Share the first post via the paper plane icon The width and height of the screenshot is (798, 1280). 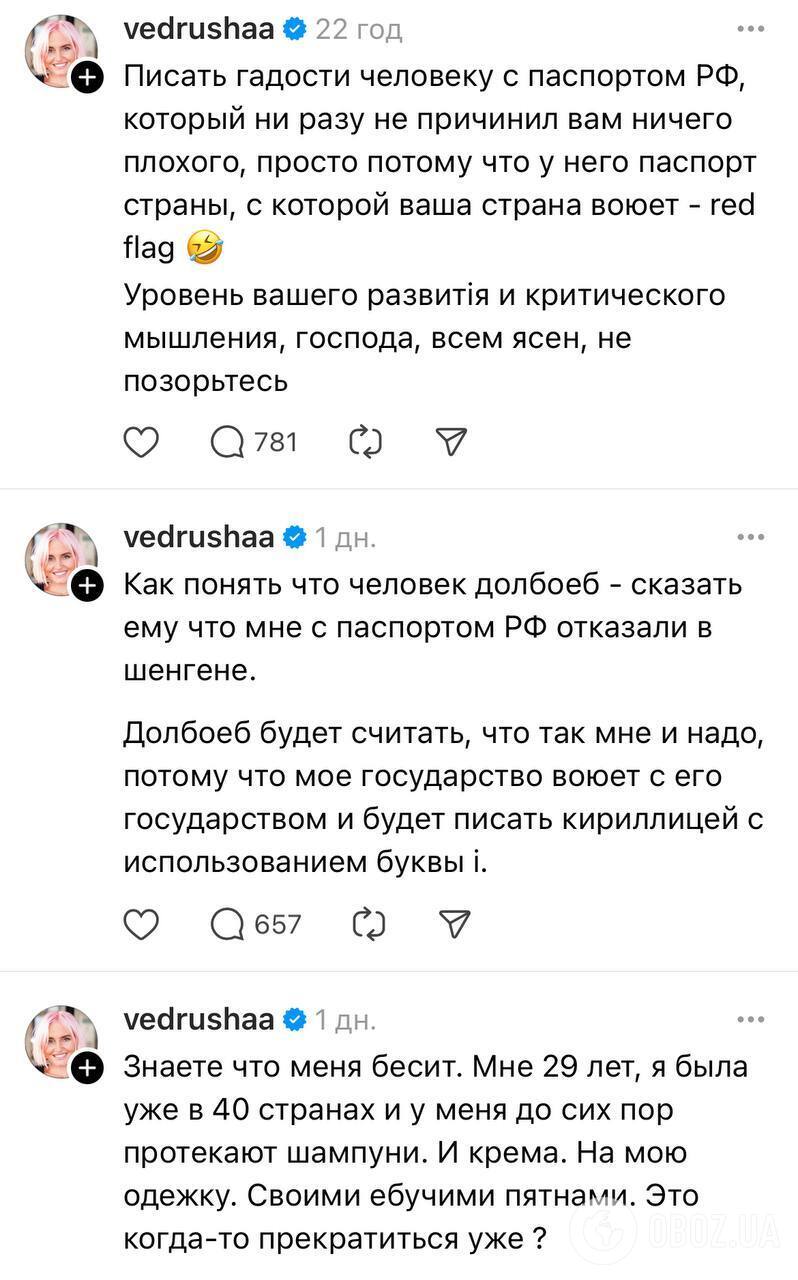click(x=450, y=440)
